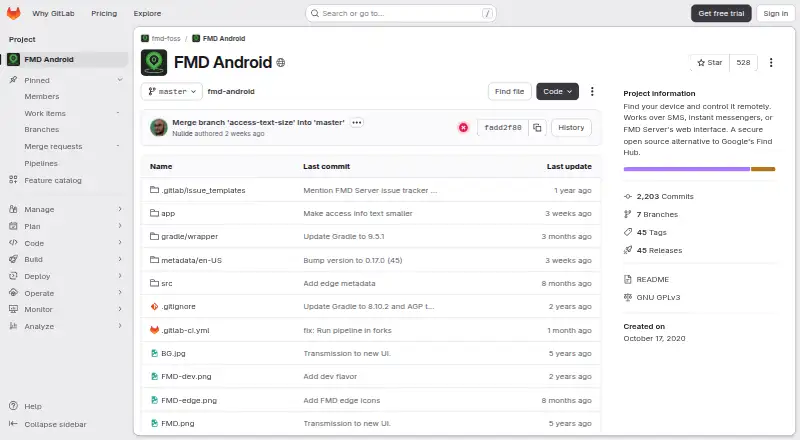Open 45 Releases link
The image size is (800, 440).
click(659, 250)
